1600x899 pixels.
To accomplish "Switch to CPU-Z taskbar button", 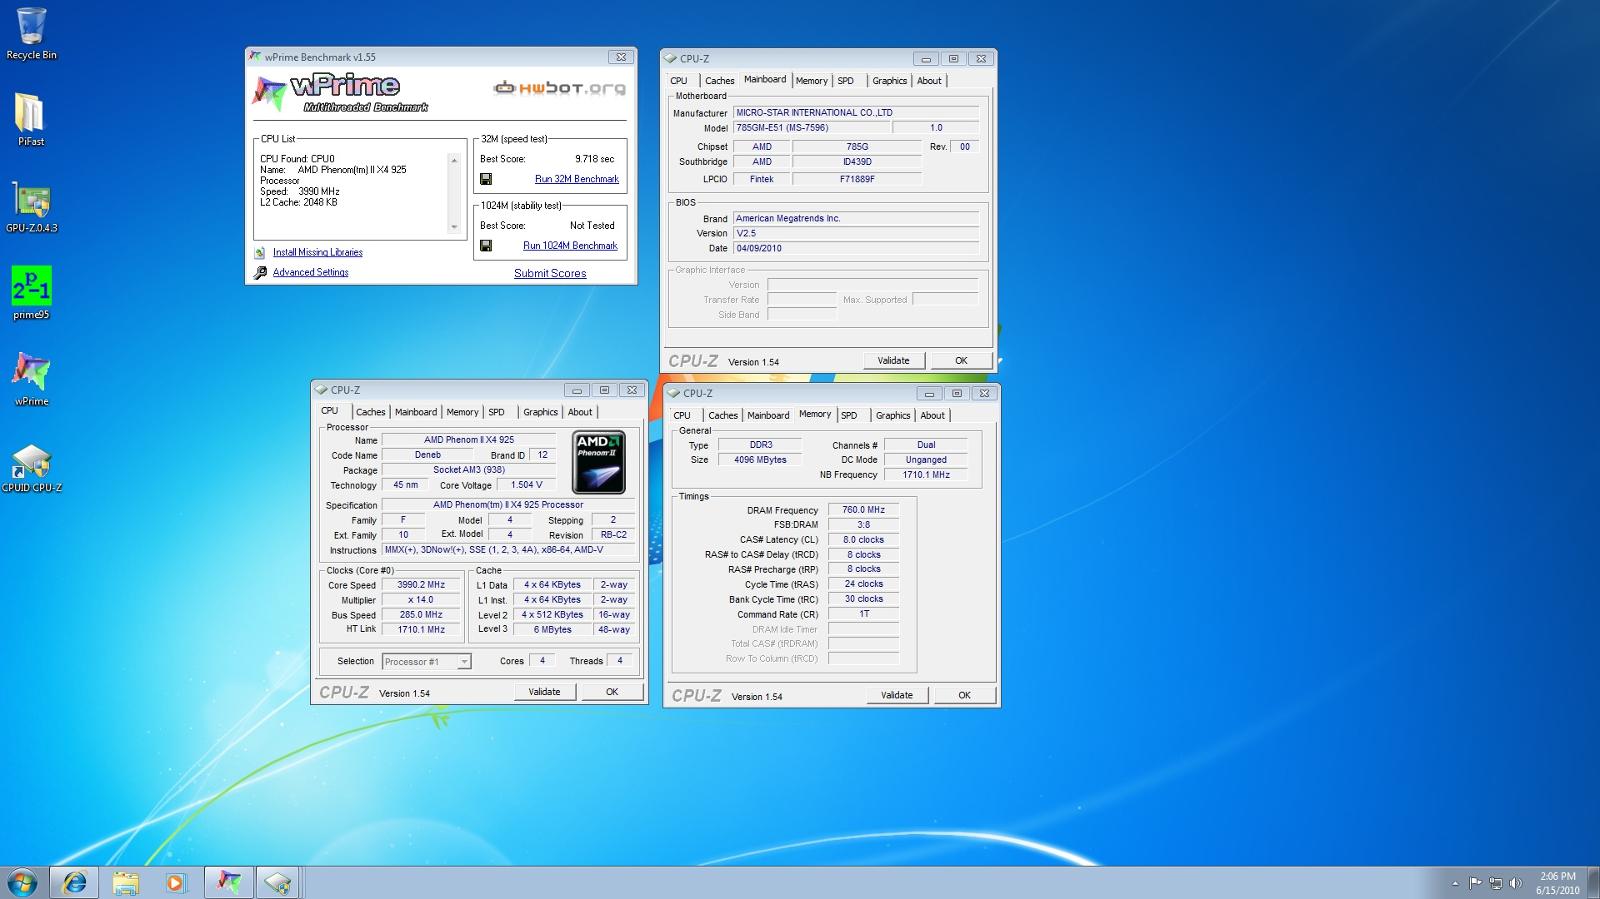I will [x=278, y=882].
